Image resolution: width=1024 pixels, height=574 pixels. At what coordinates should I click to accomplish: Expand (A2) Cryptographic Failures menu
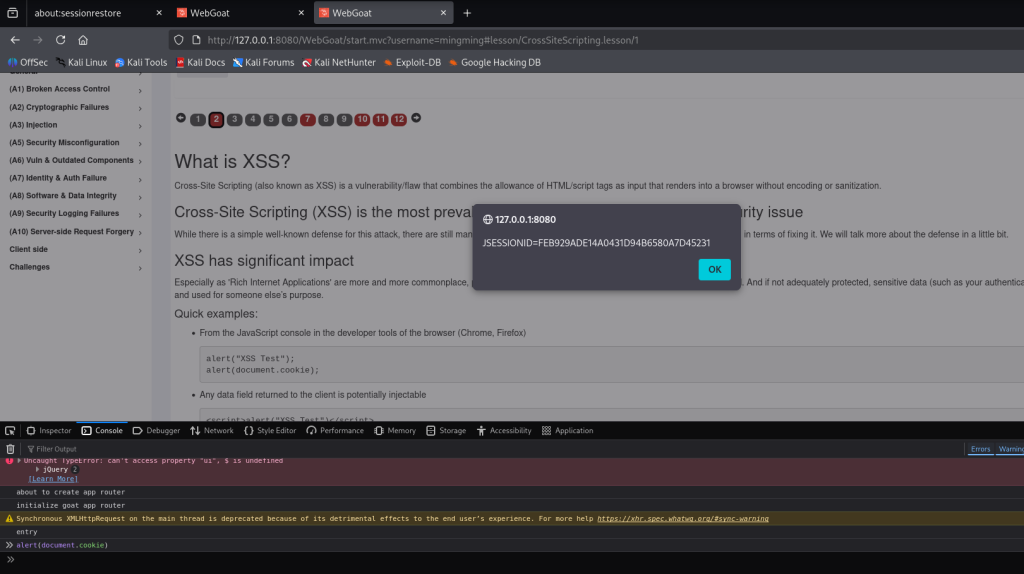point(76,108)
